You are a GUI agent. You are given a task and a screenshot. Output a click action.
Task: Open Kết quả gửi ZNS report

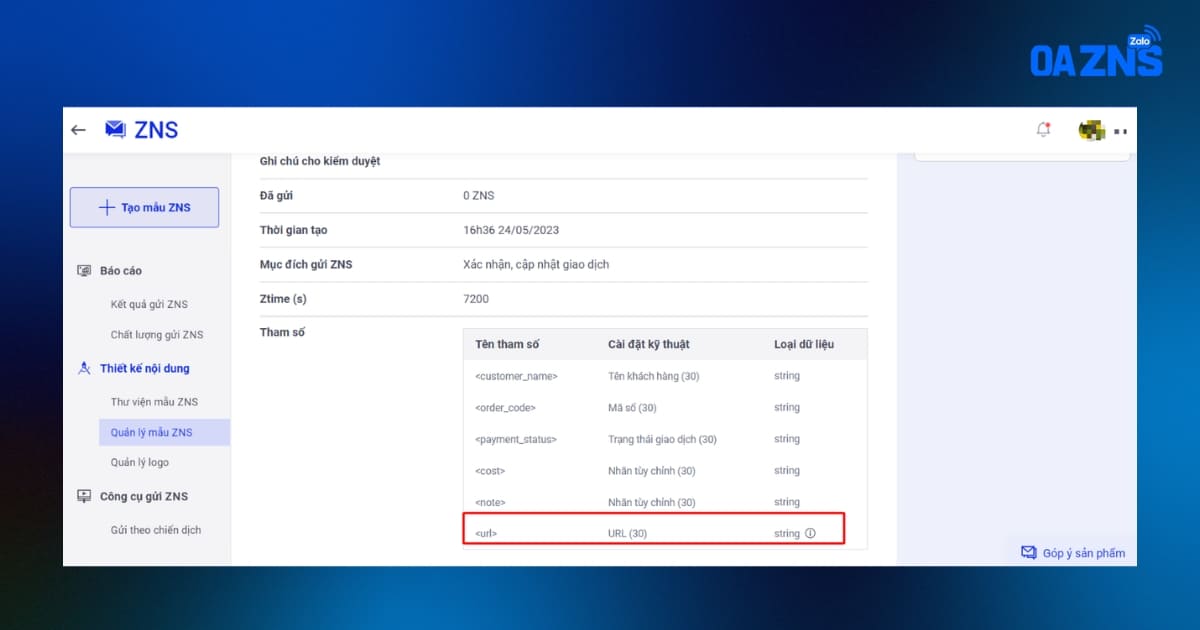(x=149, y=304)
